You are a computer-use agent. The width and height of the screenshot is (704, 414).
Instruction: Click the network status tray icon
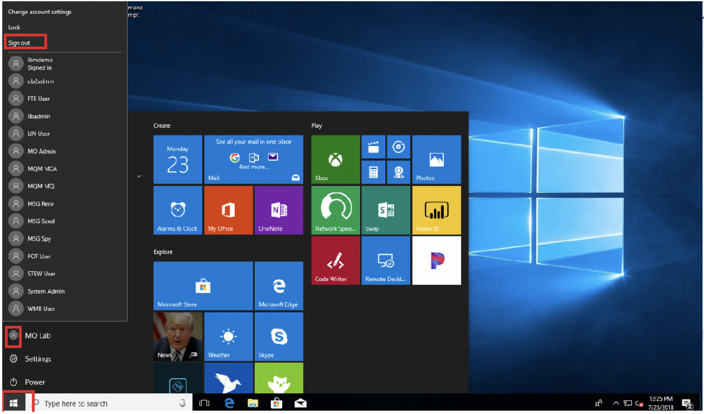[x=628, y=404]
